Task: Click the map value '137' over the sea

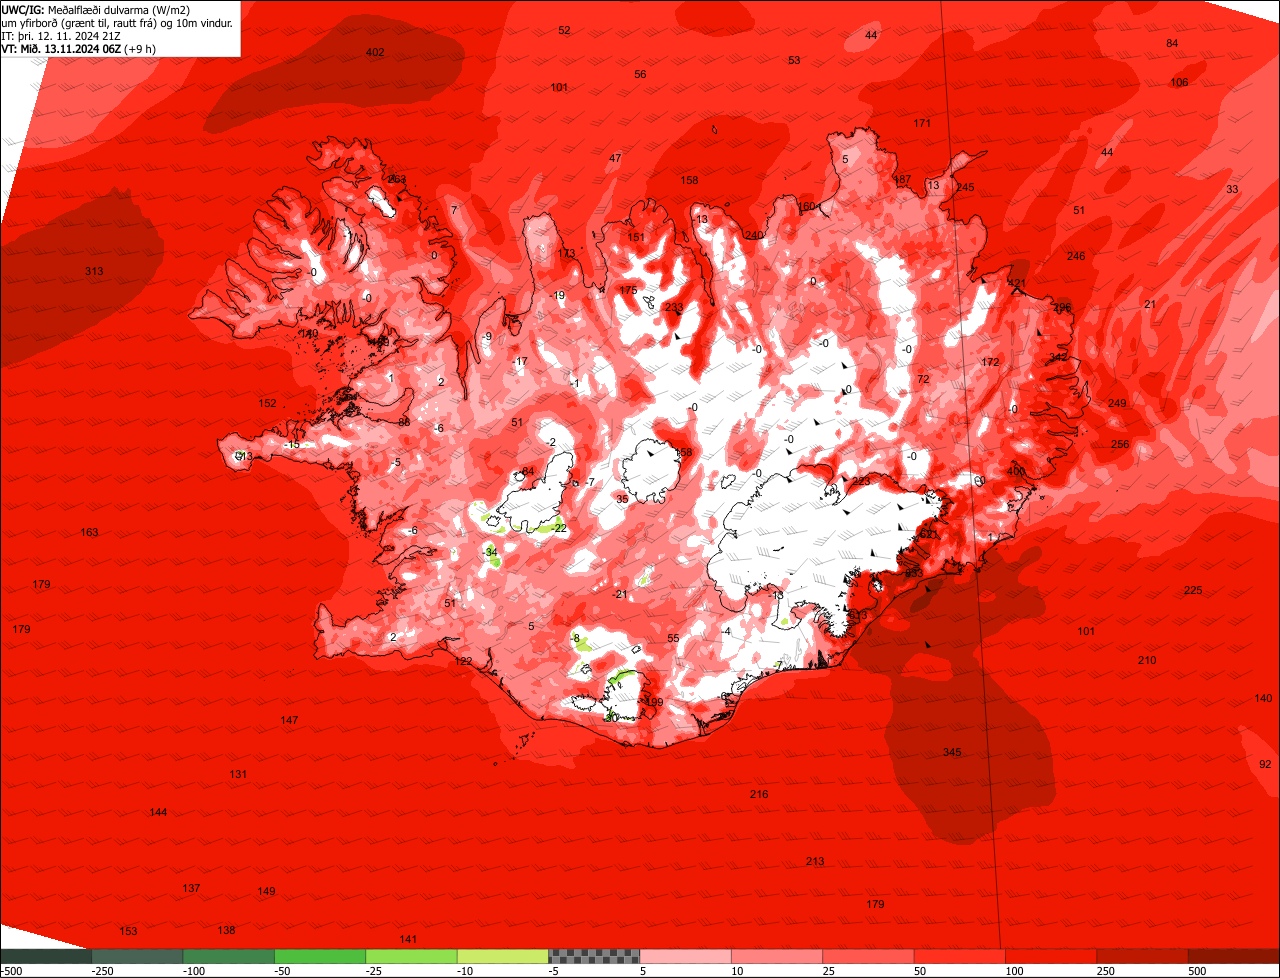Action: click(x=191, y=889)
